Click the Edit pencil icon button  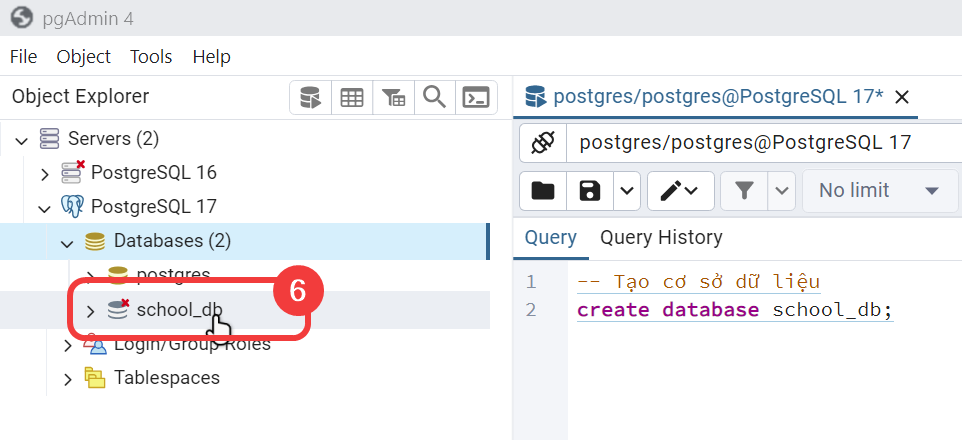680,190
